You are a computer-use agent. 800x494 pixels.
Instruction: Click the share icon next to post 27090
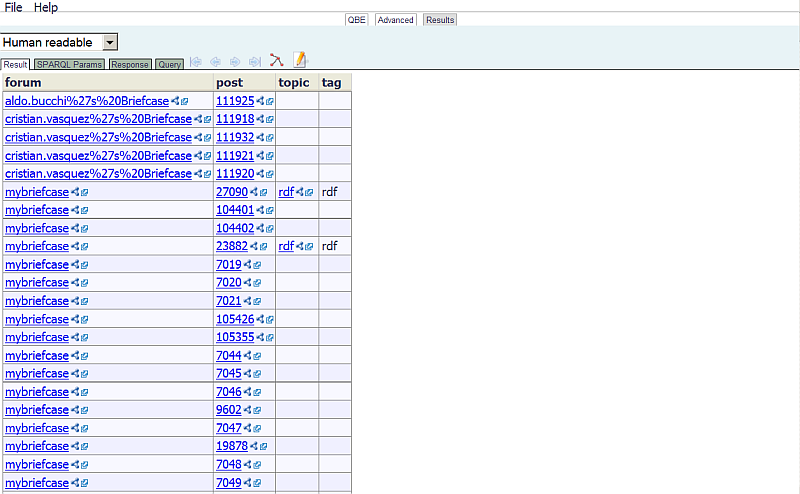(254, 192)
